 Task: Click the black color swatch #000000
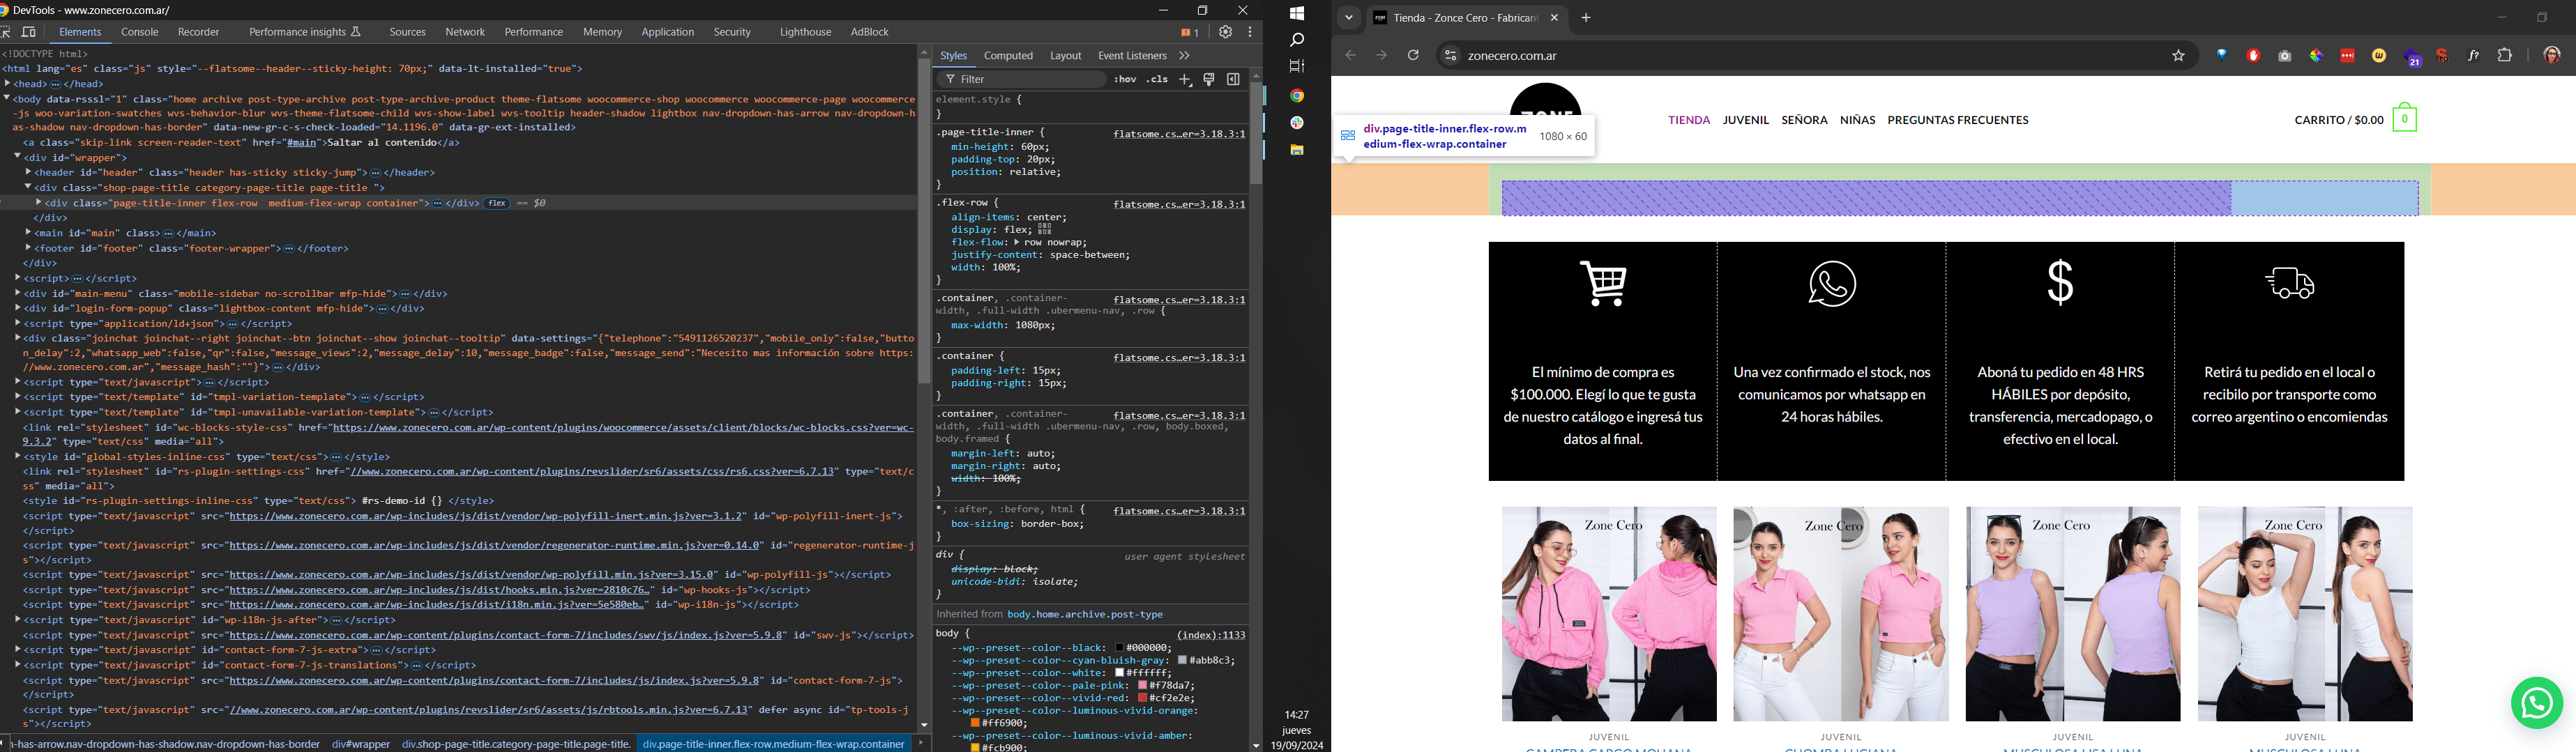(x=1120, y=648)
